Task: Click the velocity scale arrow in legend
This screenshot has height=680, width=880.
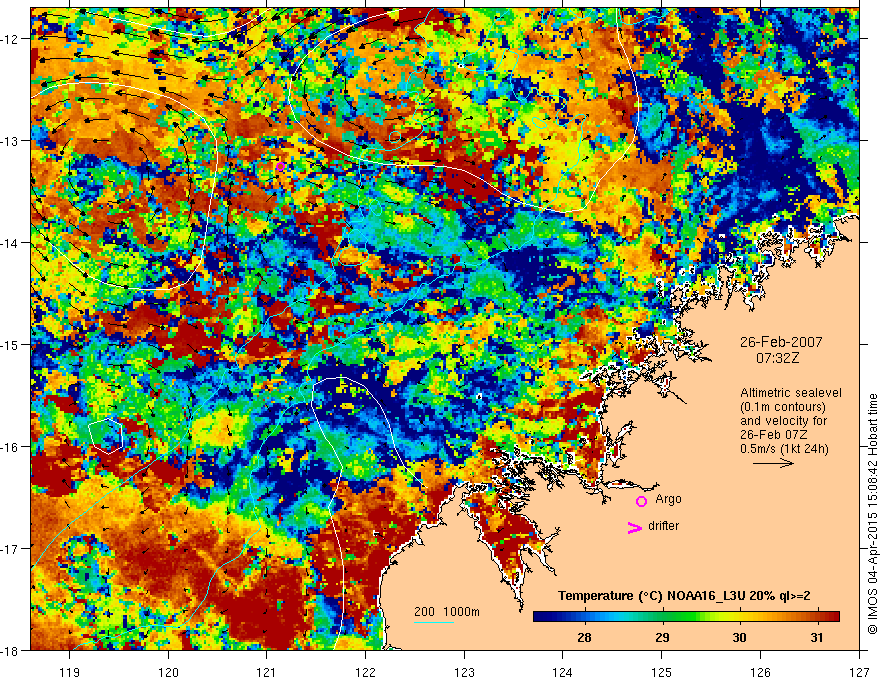Action: [x=773, y=463]
